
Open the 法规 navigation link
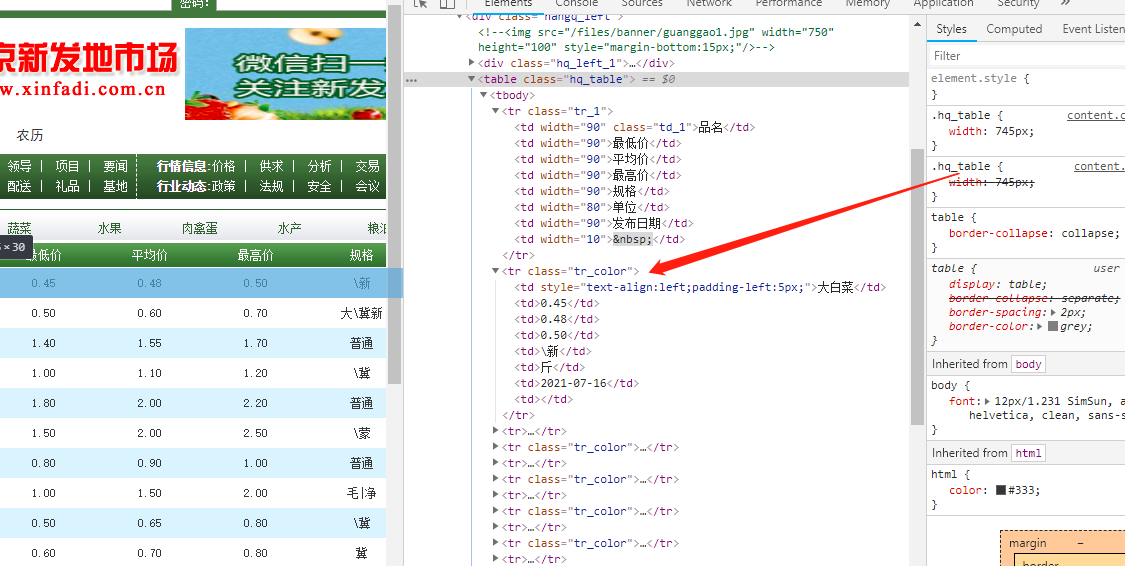pyautogui.click(x=272, y=187)
